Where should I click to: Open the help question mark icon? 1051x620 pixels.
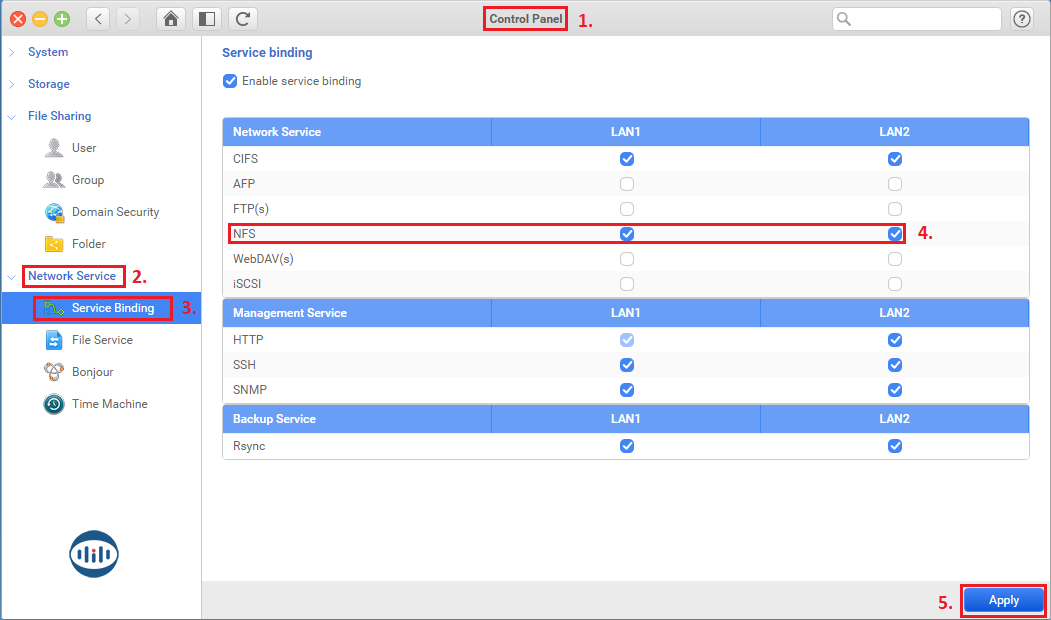pos(1022,18)
